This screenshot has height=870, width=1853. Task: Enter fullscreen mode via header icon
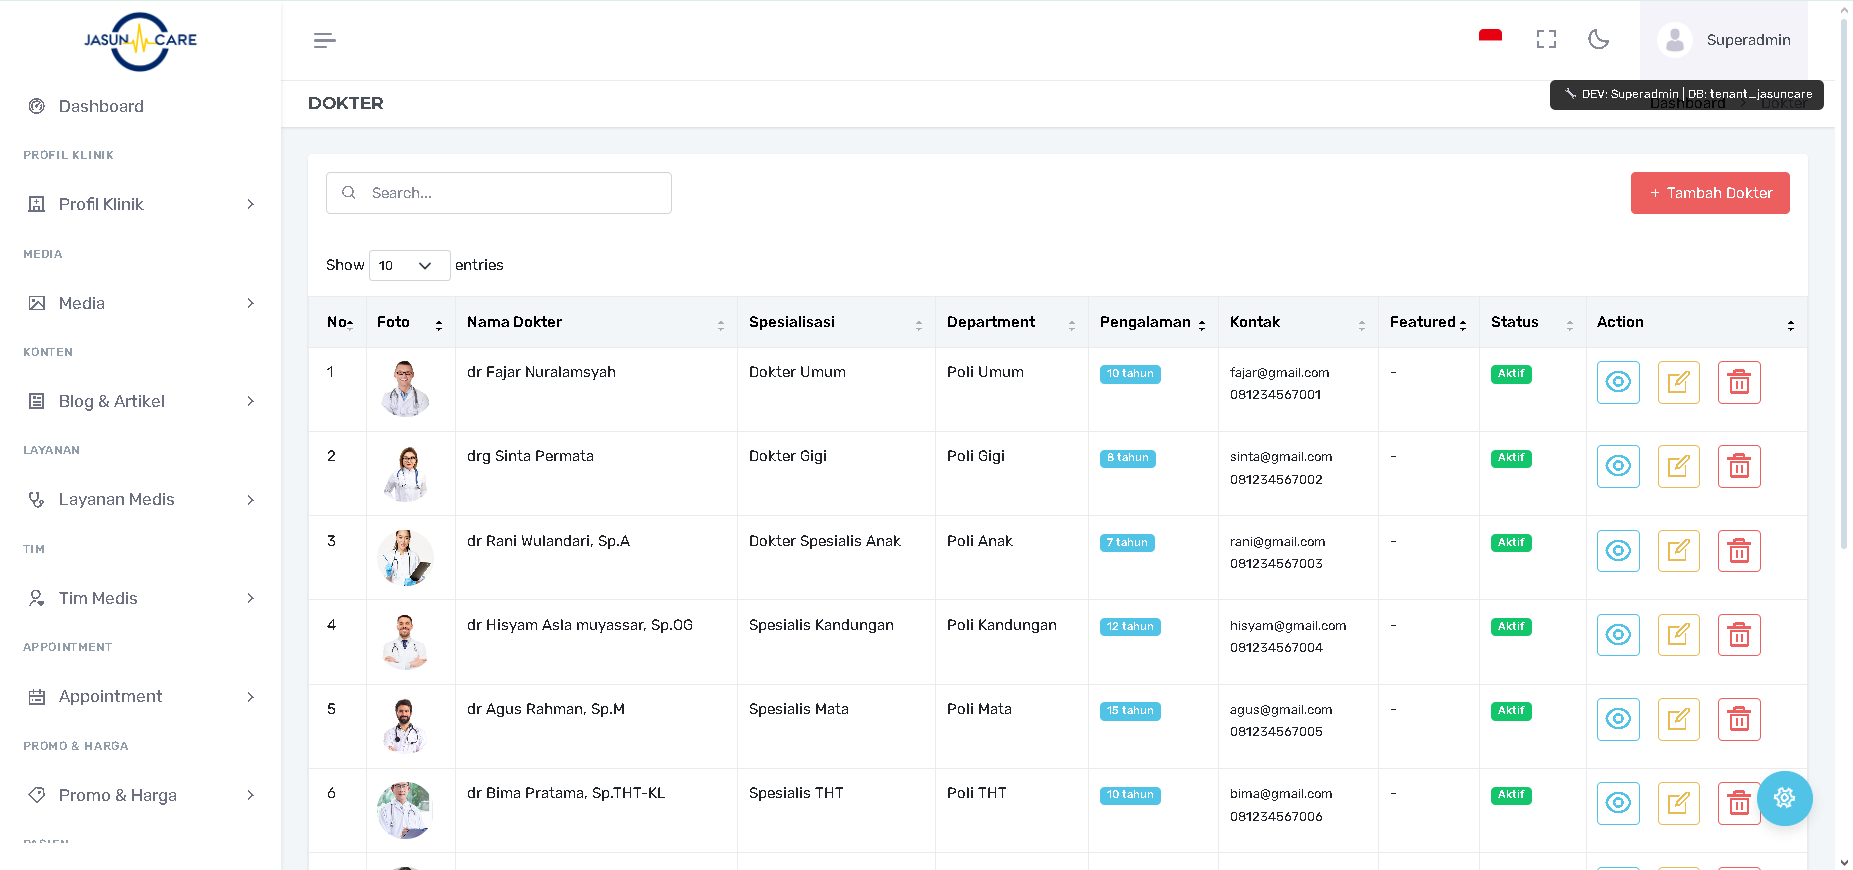point(1546,39)
